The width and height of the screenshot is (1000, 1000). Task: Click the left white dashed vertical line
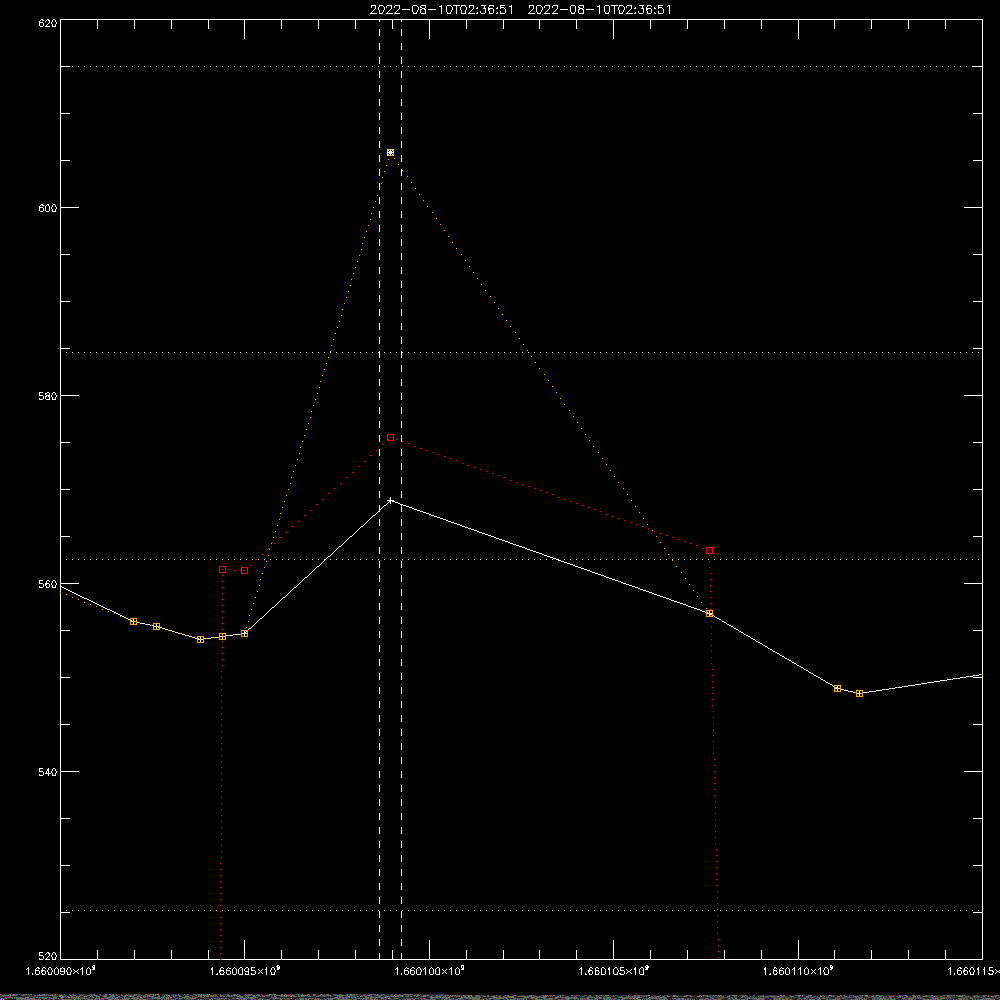click(x=379, y=489)
